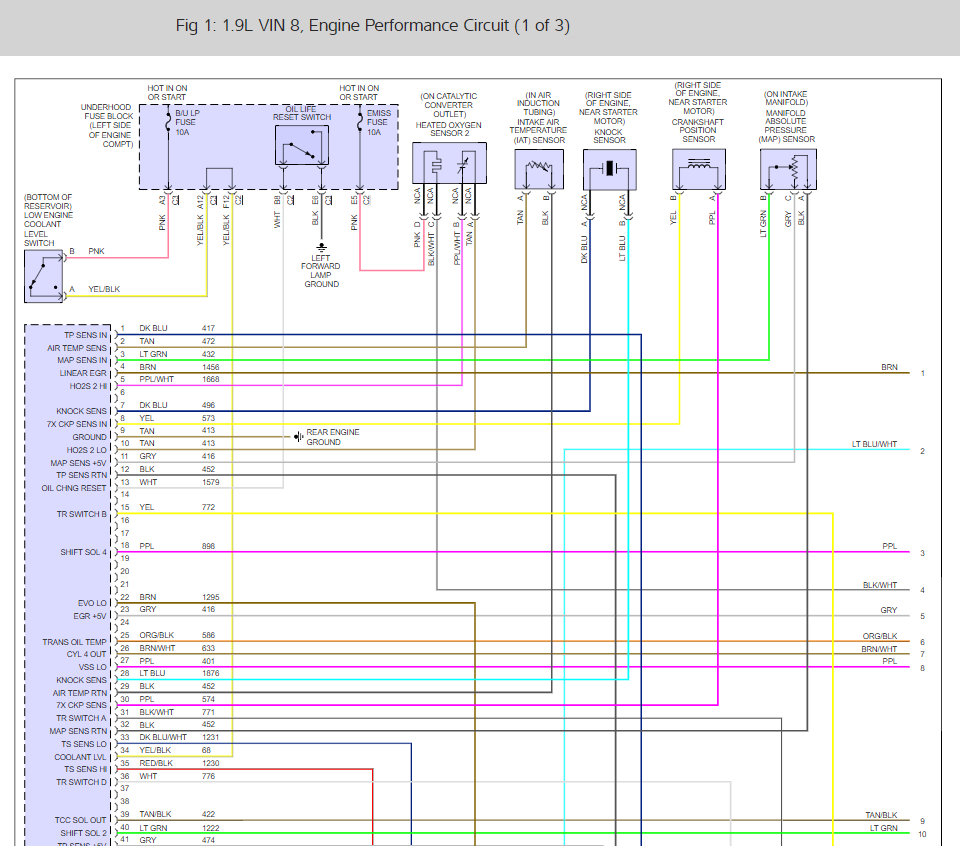
Task: Select the TRANS OIL TEMP pin label
Action: pos(74,642)
